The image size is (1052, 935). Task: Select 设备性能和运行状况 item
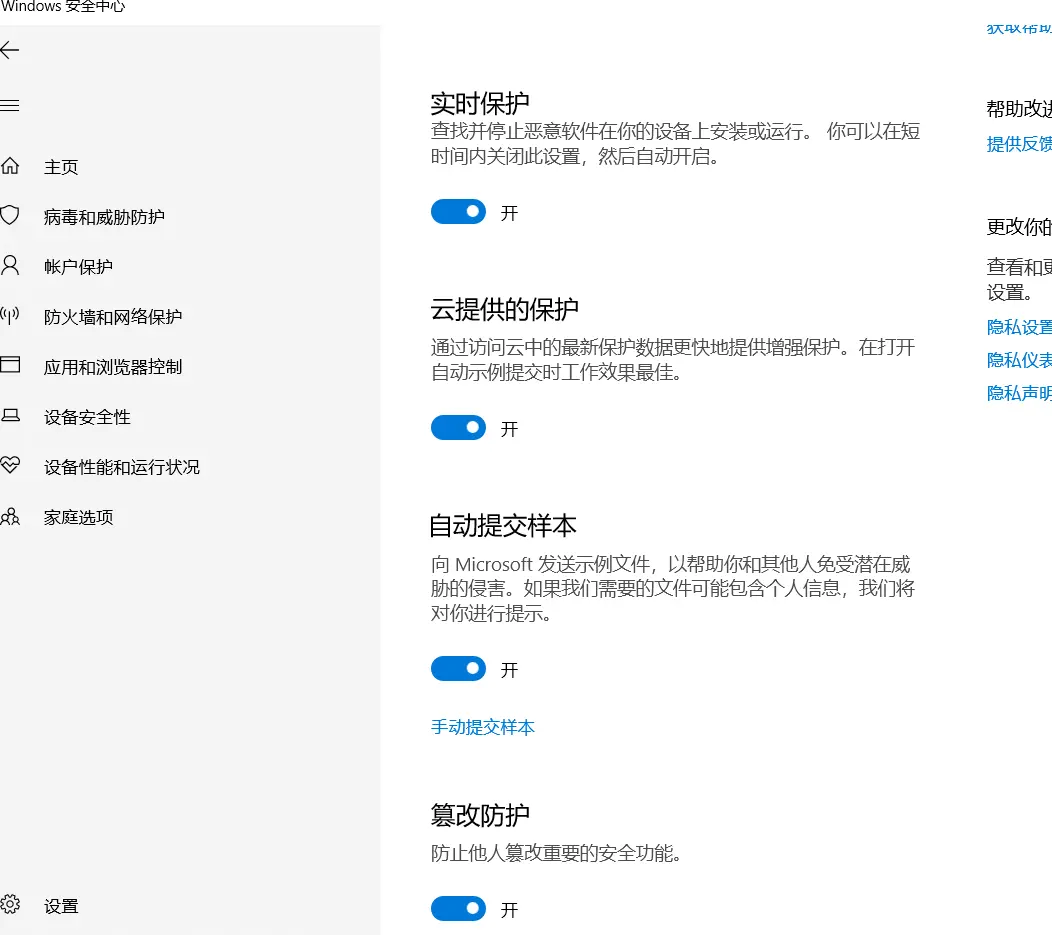[x=121, y=467]
